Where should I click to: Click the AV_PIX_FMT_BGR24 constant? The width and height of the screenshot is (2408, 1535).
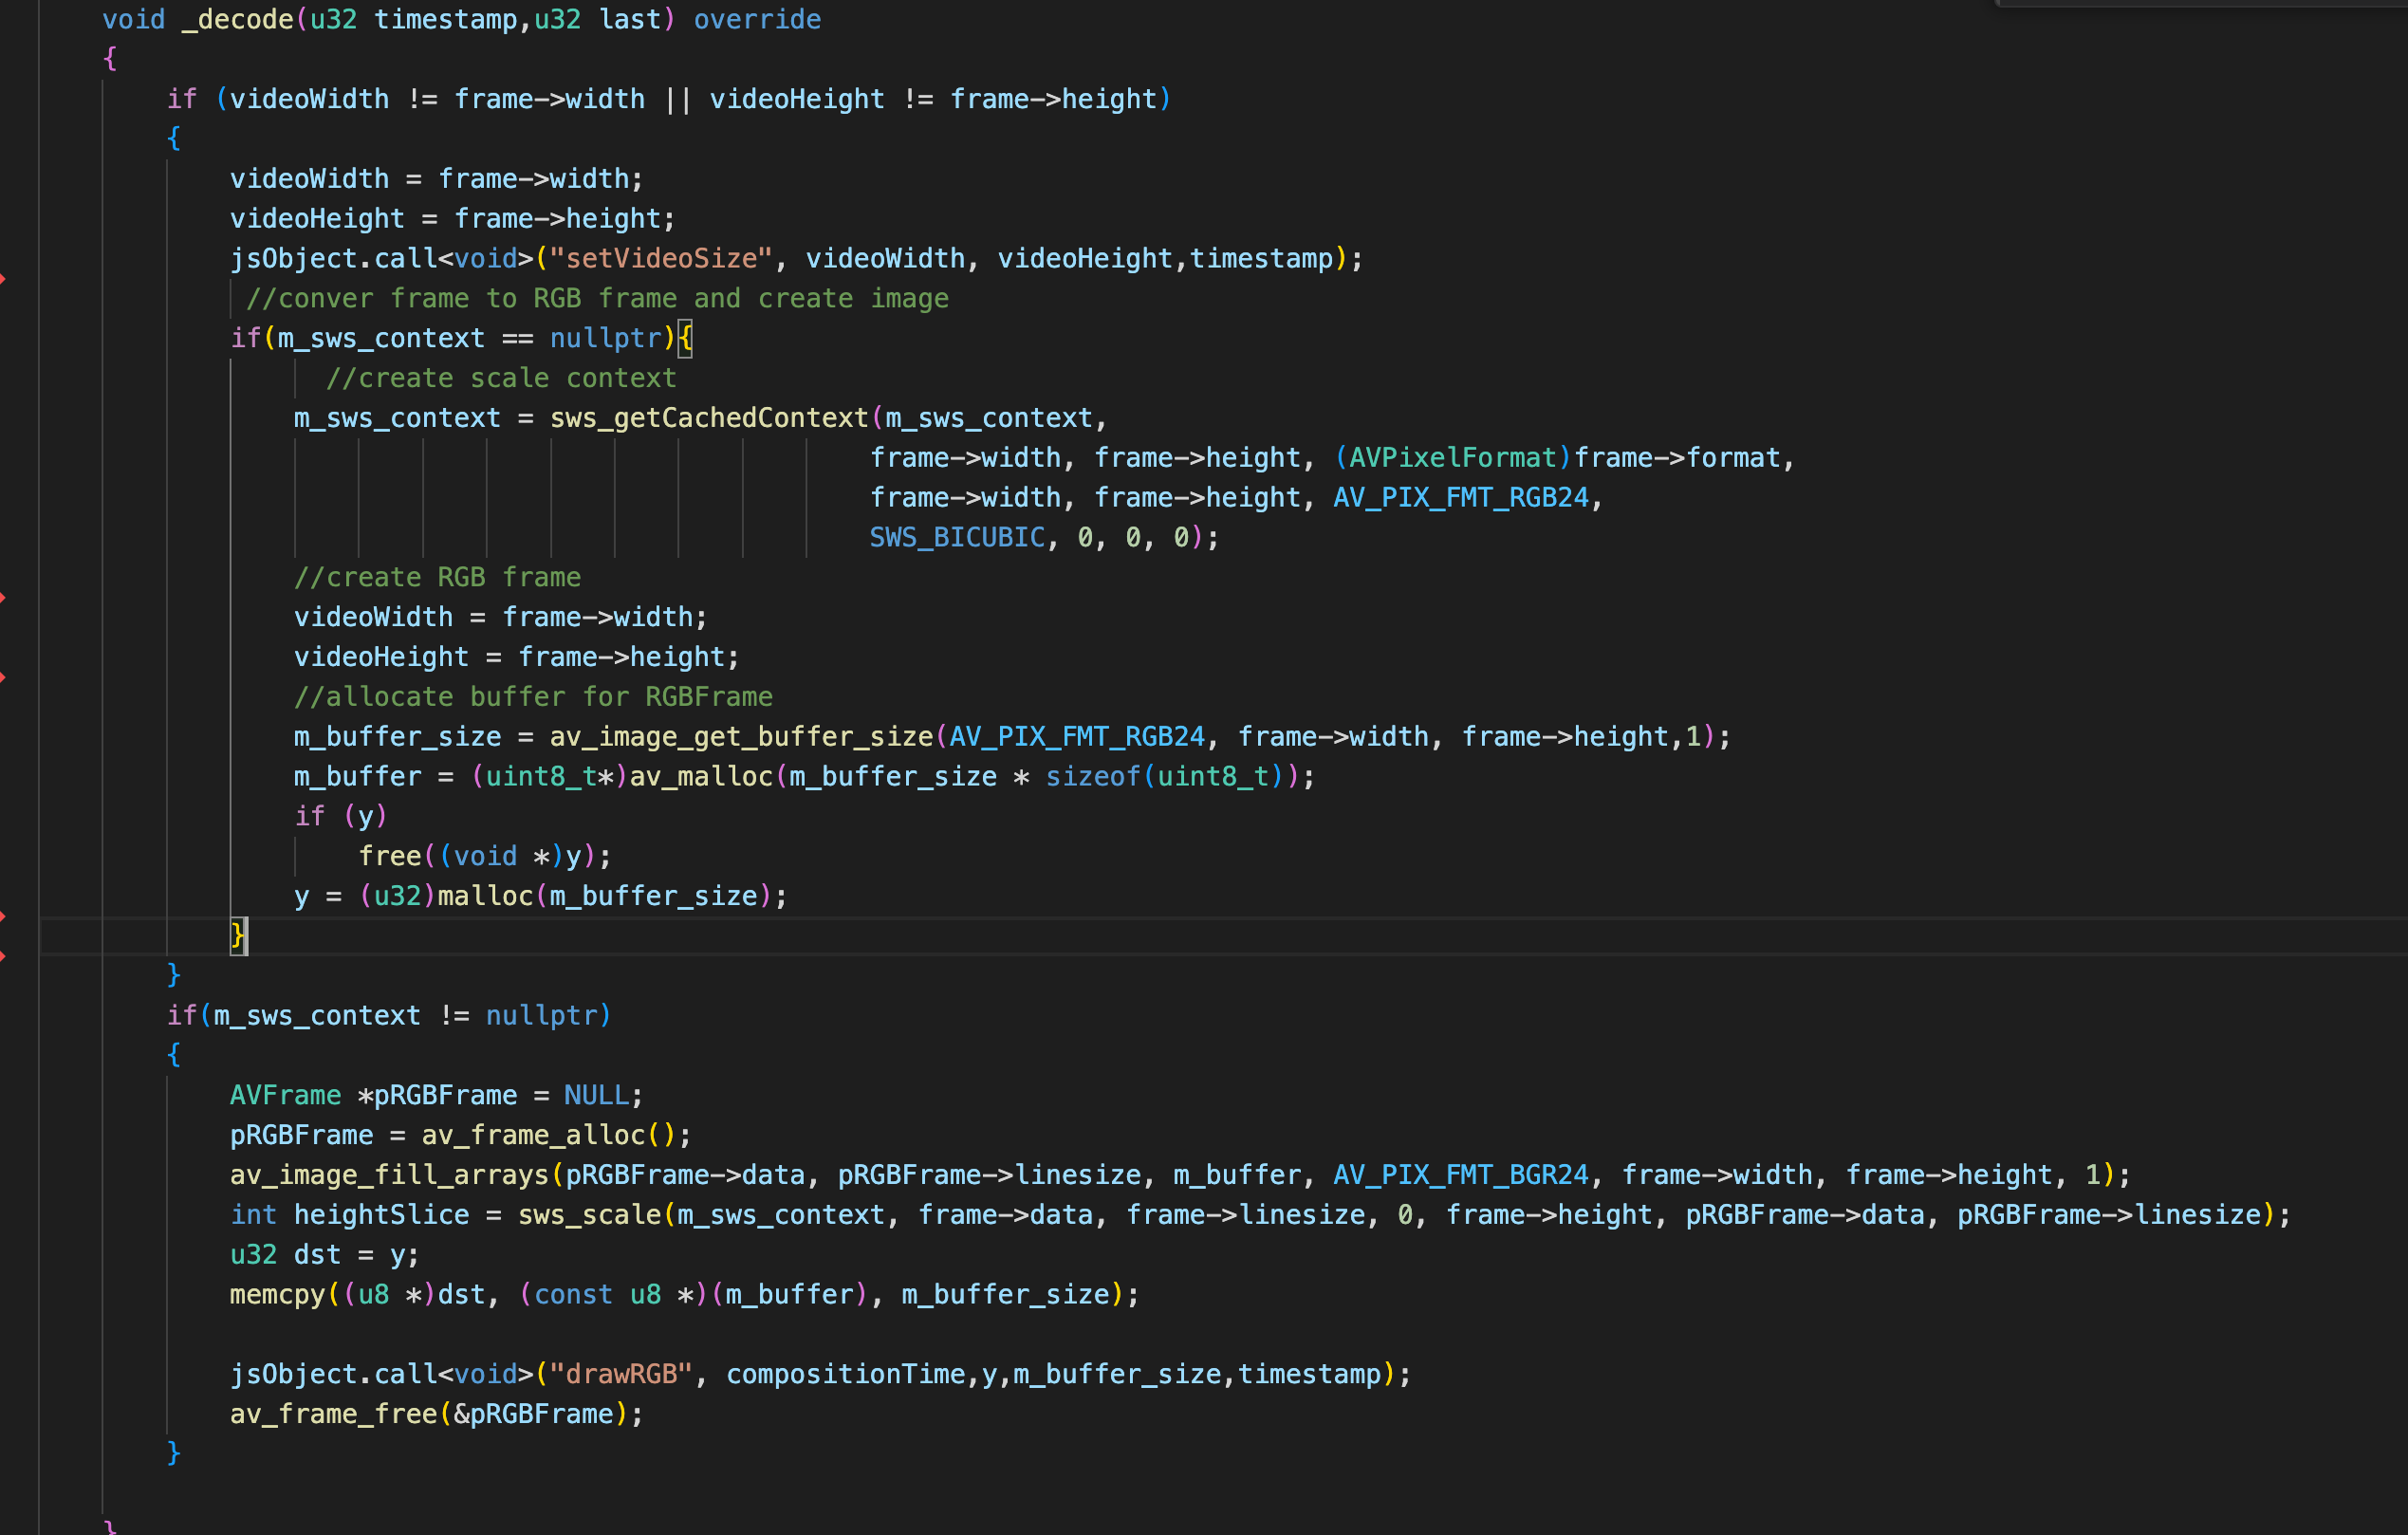1460,1175
